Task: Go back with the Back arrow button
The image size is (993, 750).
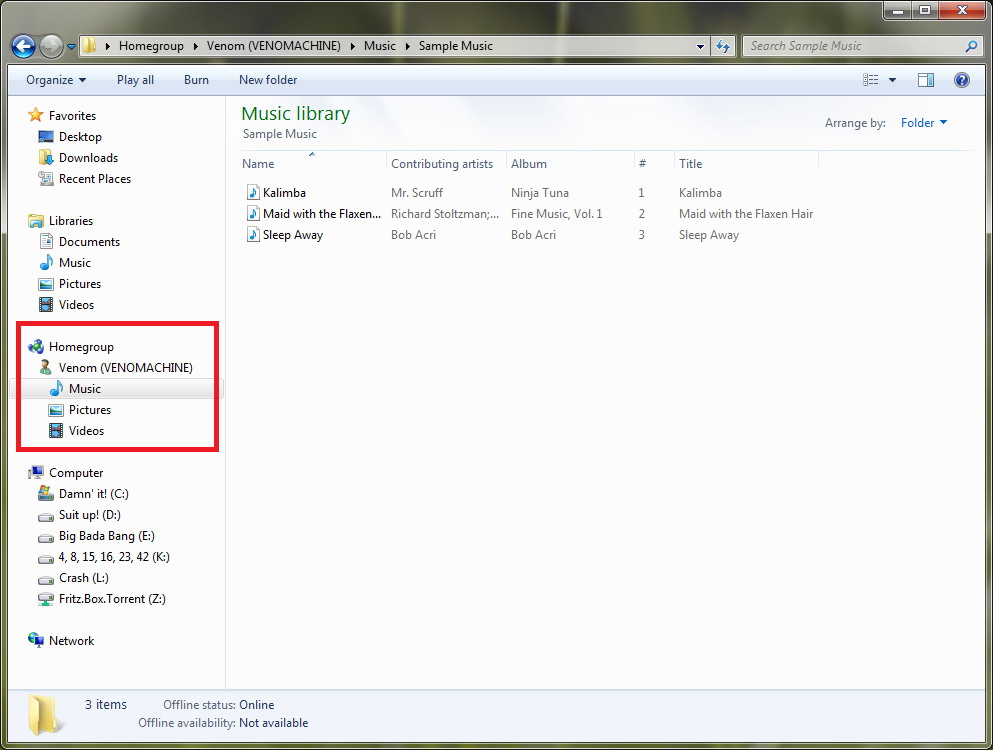Action: (x=23, y=46)
